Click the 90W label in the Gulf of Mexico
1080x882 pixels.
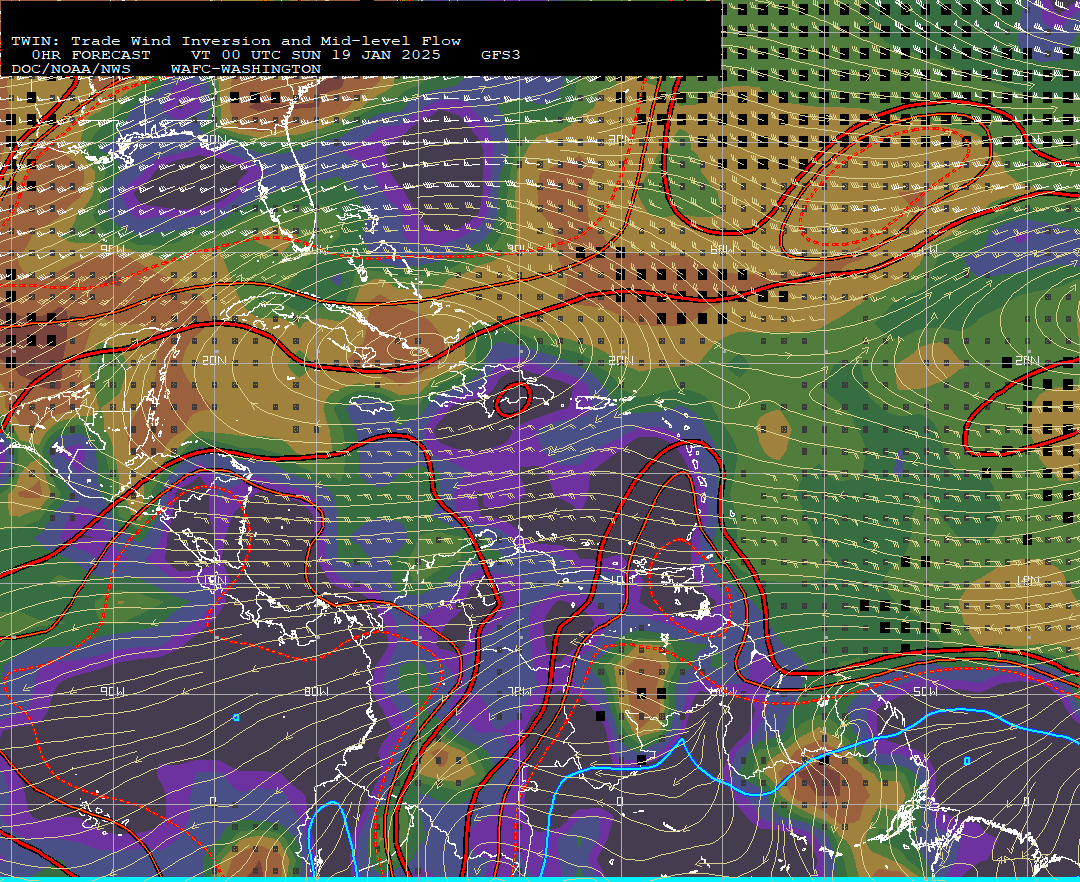pyautogui.click(x=112, y=249)
